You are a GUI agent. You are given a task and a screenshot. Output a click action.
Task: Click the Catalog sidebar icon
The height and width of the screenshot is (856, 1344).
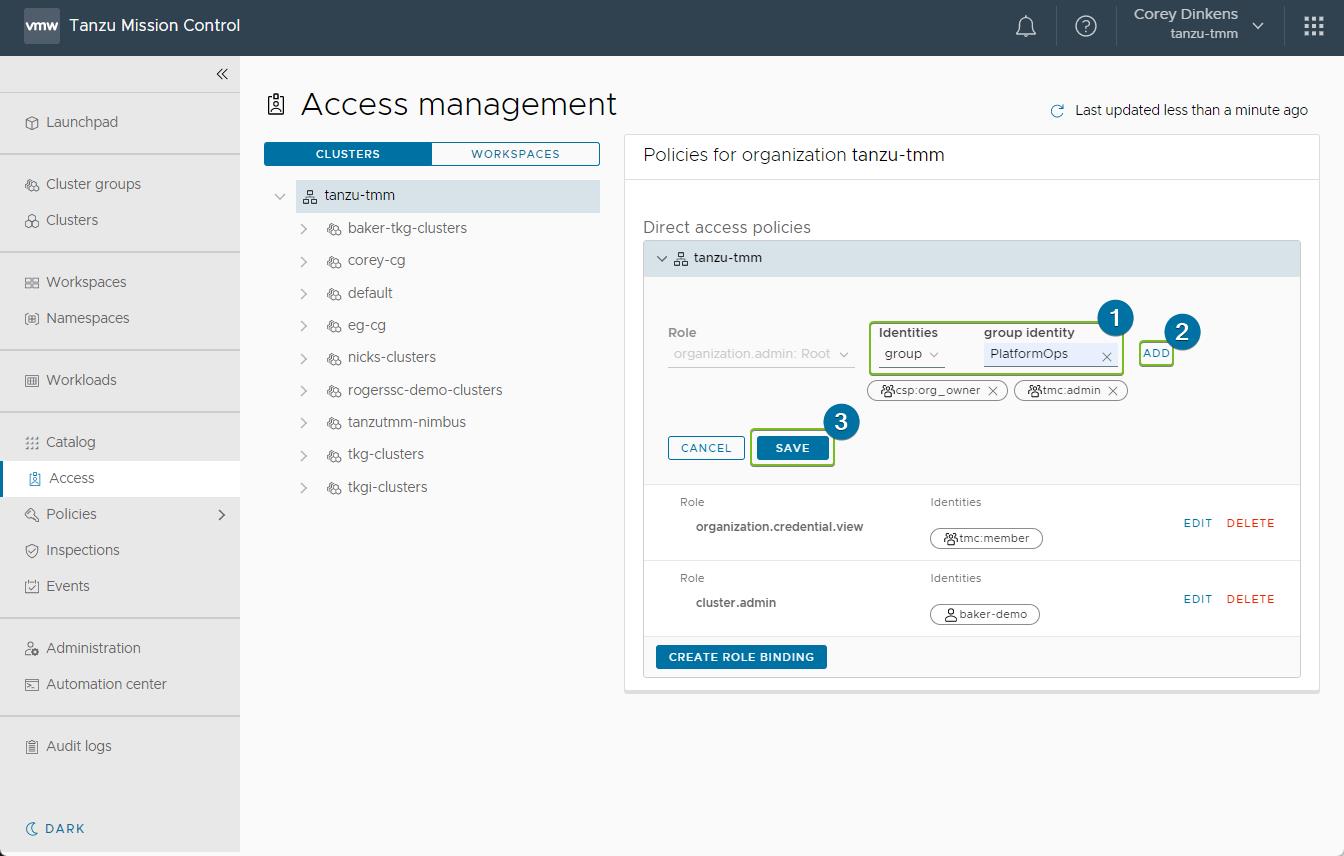click(32, 443)
